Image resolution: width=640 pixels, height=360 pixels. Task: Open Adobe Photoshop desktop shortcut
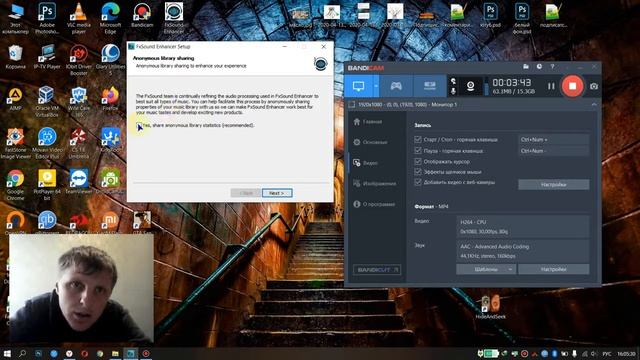[47, 18]
